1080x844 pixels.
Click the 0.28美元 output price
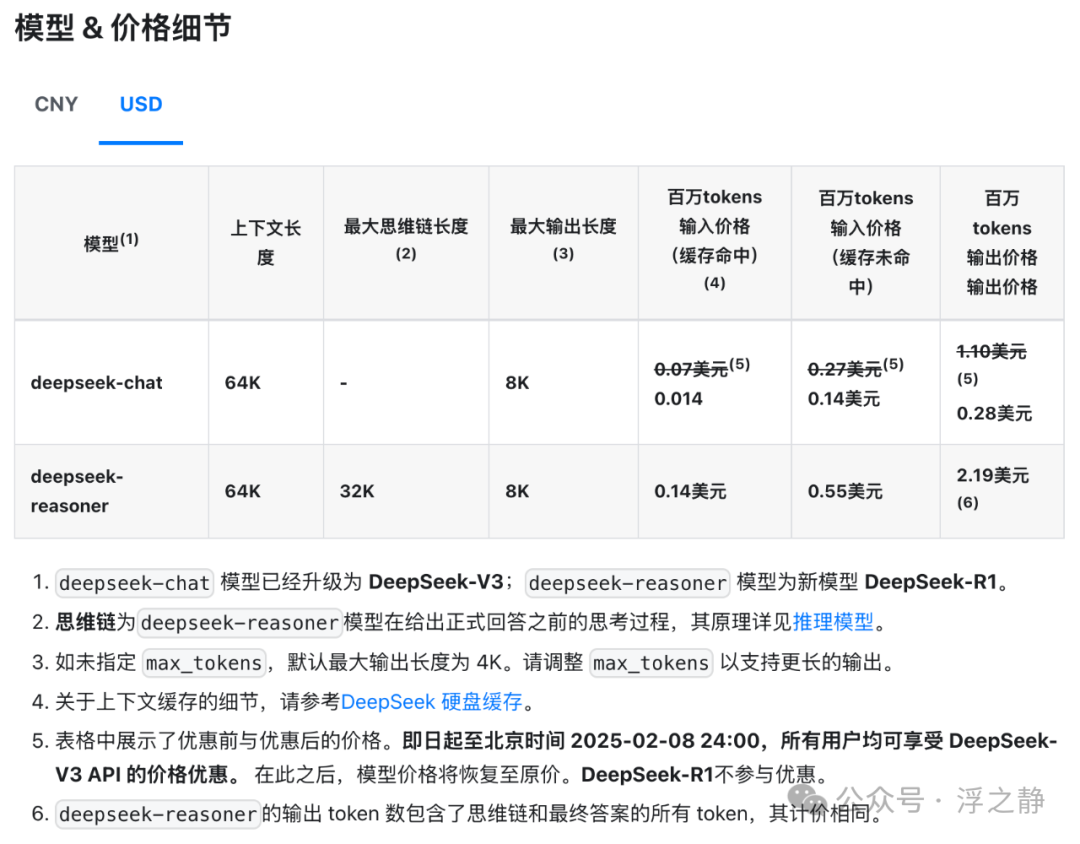point(994,413)
